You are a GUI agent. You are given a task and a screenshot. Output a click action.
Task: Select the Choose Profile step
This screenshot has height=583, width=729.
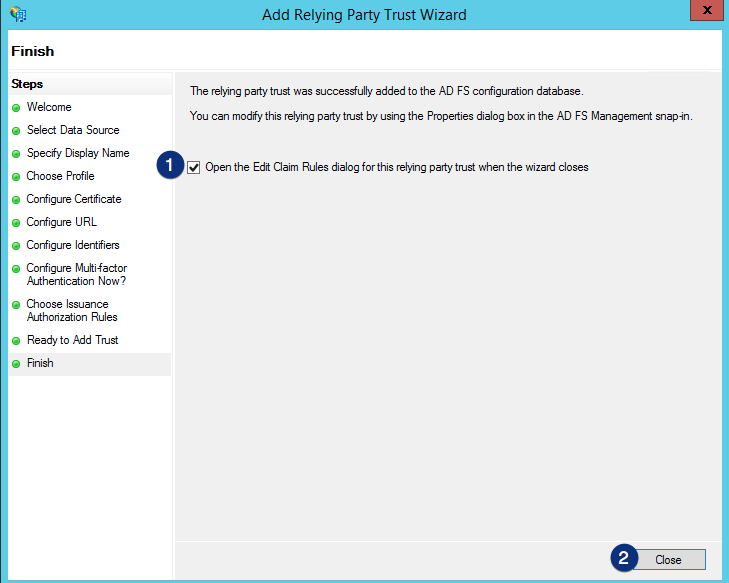(x=60, y=176)
